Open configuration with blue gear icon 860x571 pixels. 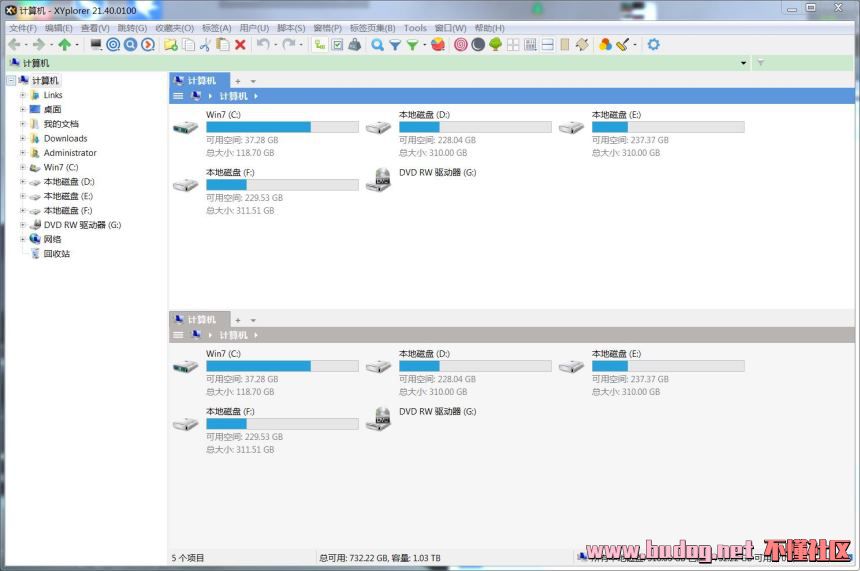coord(653,44)
